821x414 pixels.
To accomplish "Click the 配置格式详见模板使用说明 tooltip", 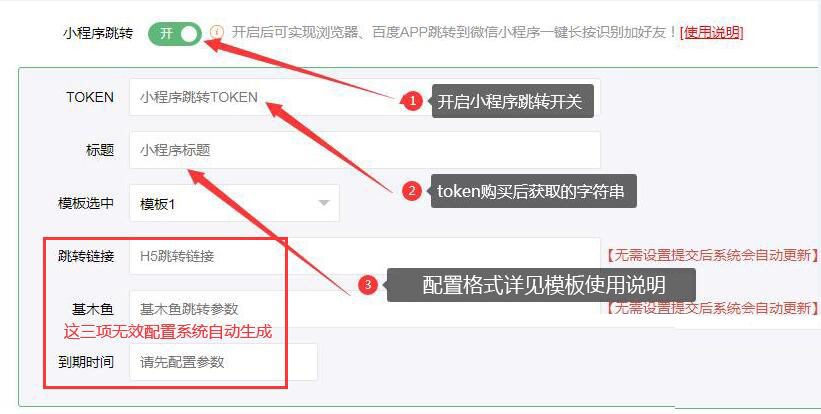I will (541, 285).
